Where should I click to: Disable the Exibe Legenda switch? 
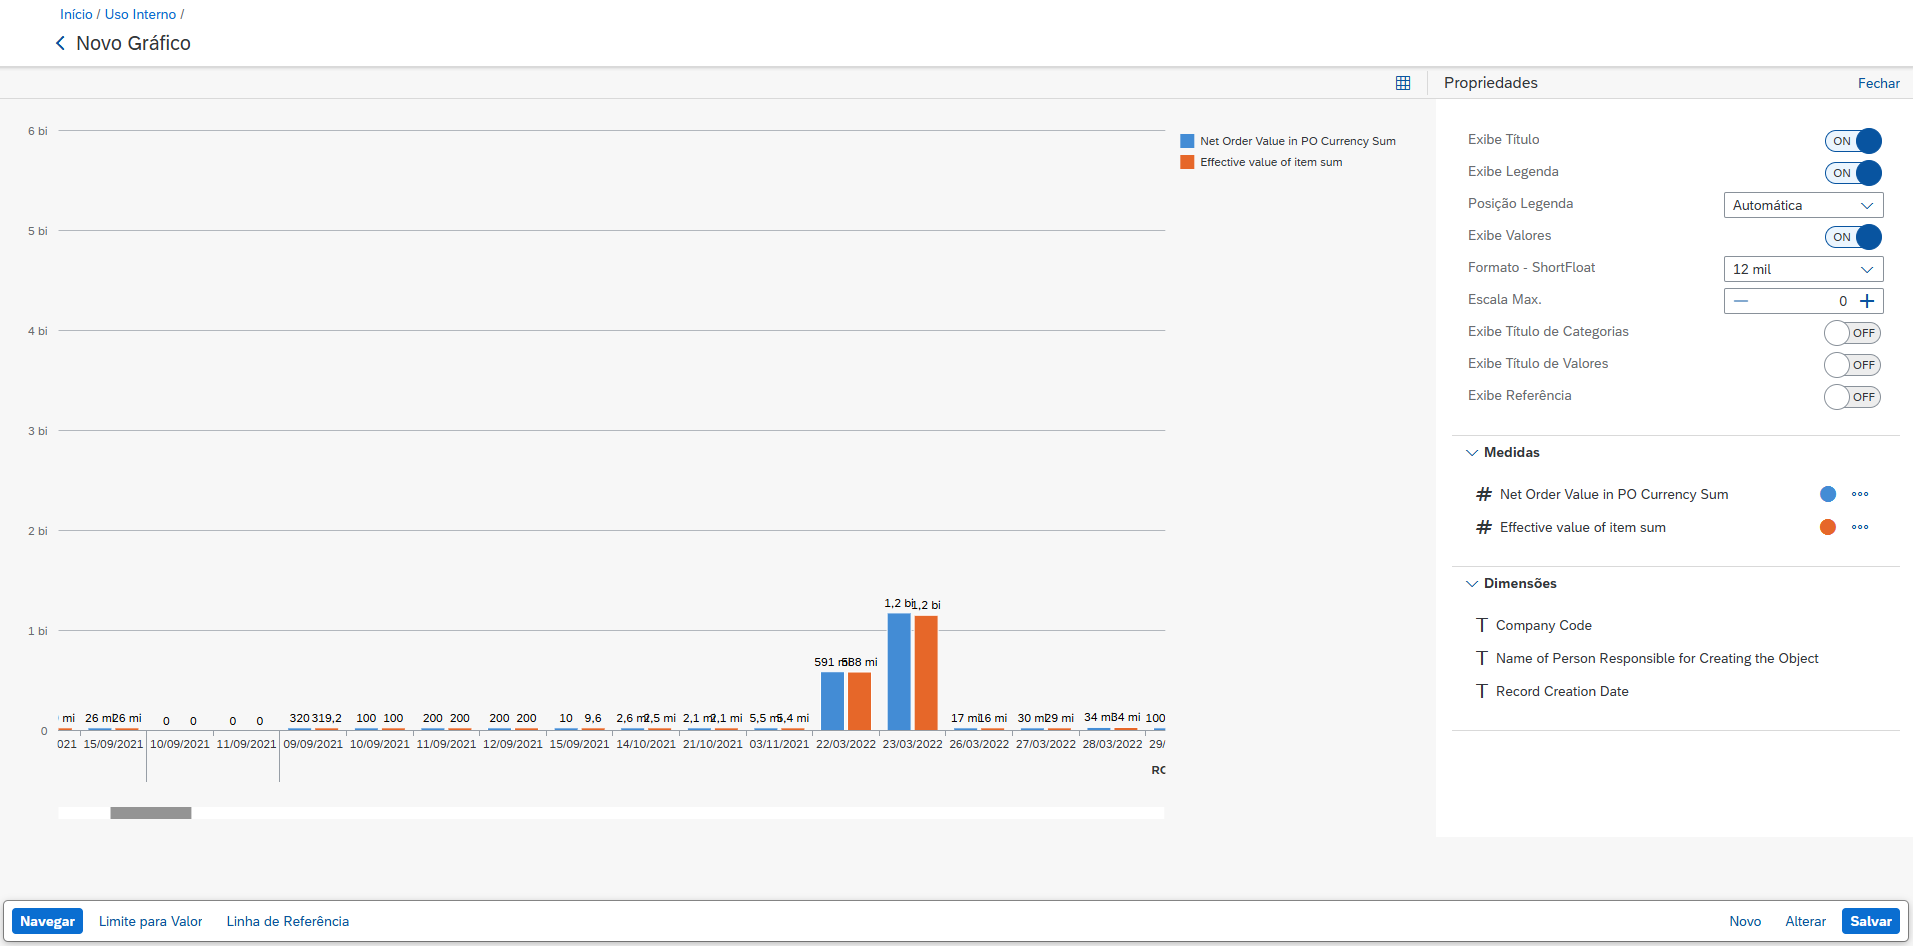[1853, 173]
